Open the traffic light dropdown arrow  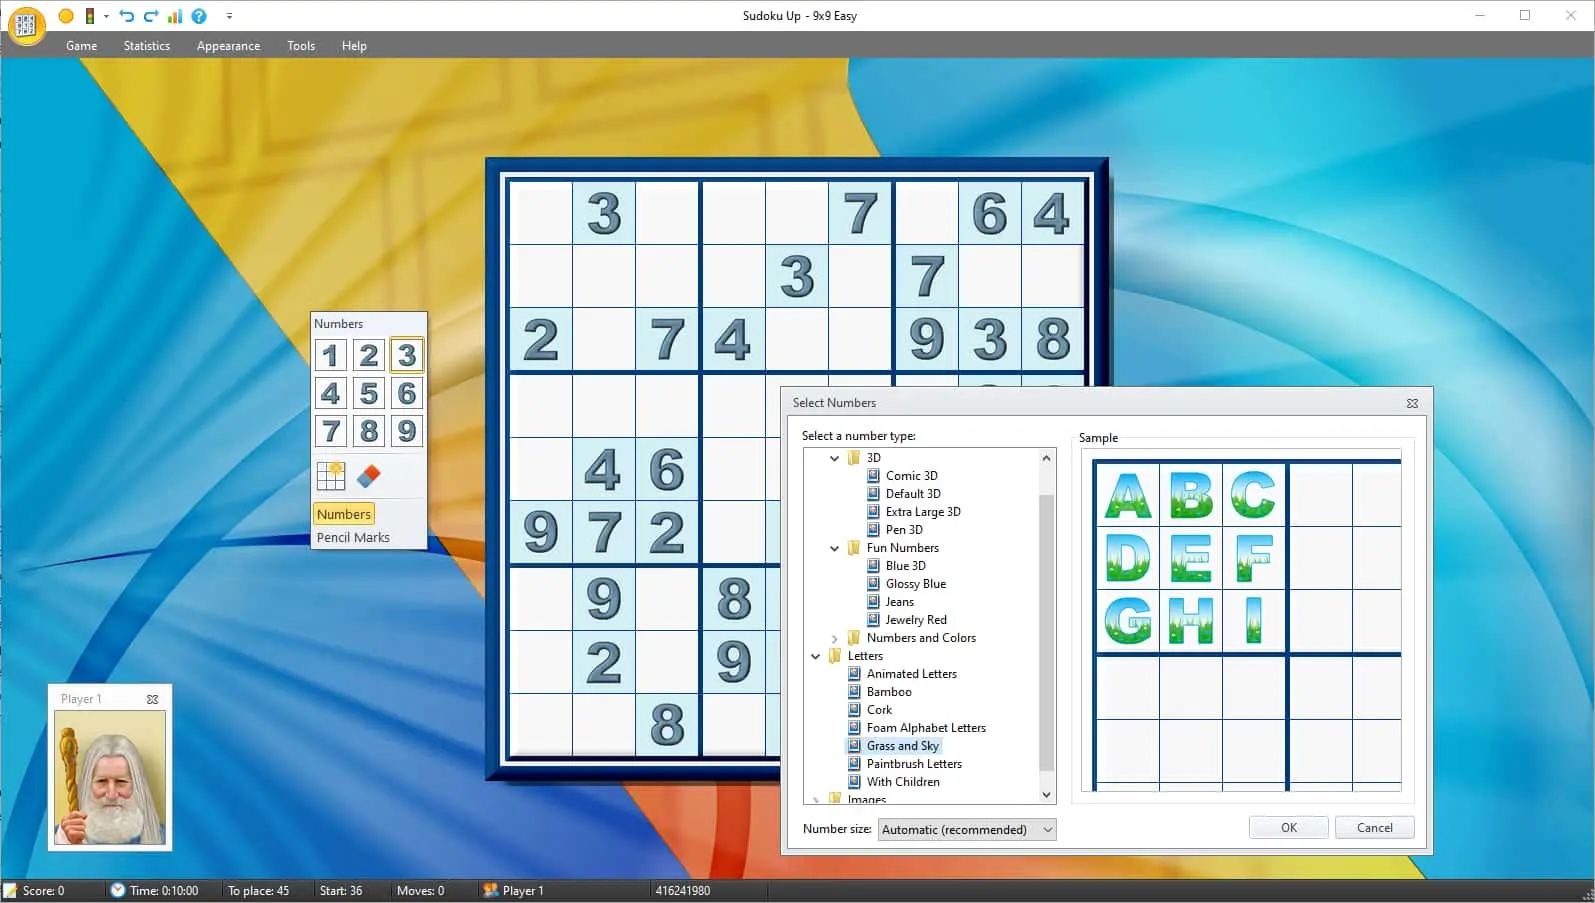click(x=106, y=16)
